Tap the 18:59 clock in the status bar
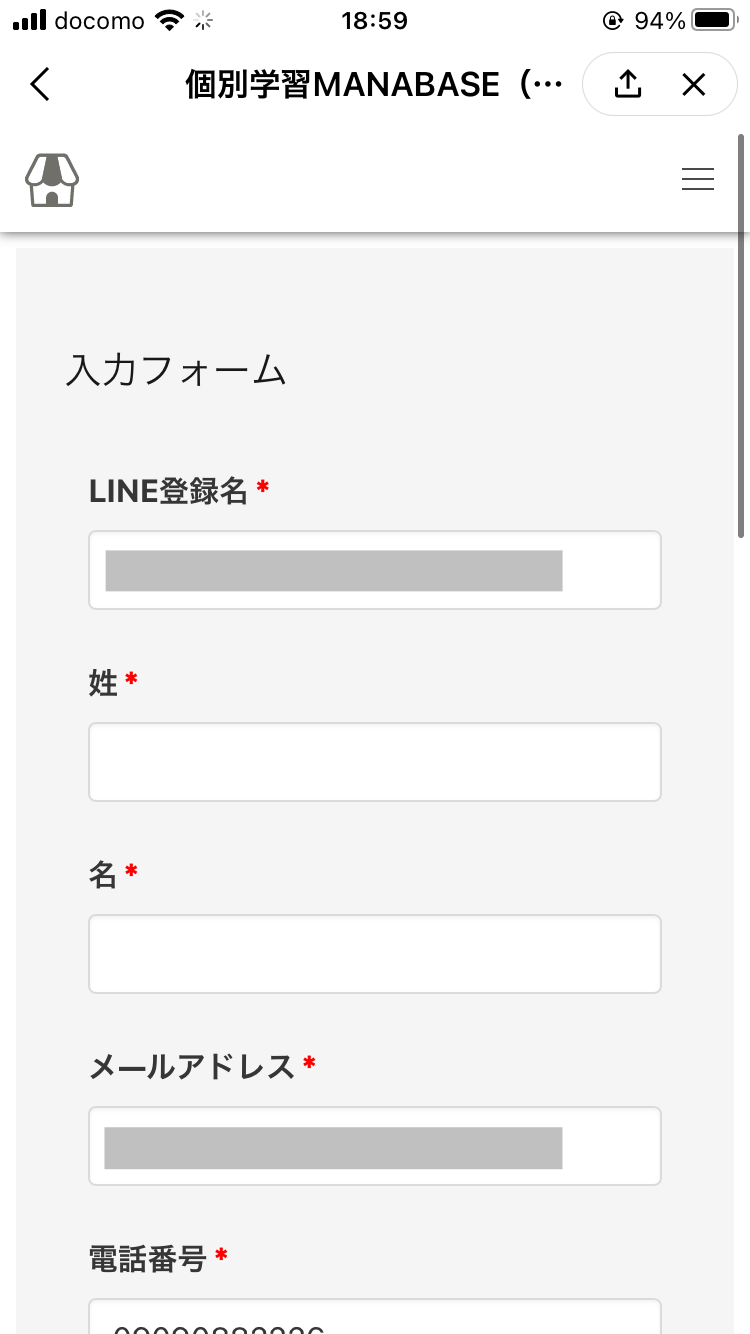The height and width of the screenshot is (1334, 750). point(374,20)
